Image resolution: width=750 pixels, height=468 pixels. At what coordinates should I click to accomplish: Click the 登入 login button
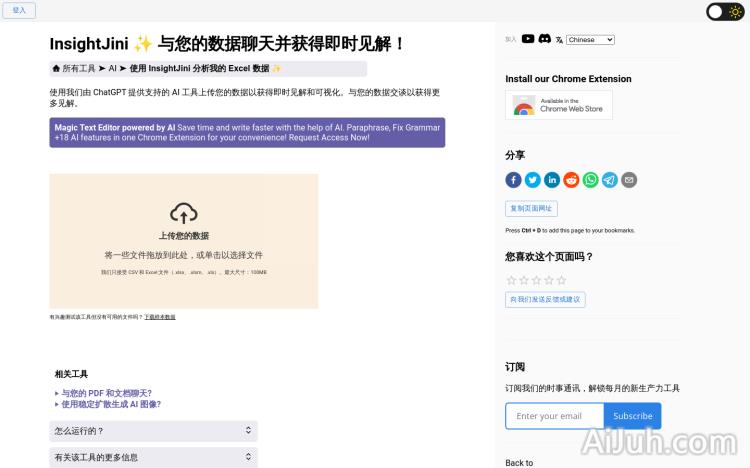tap(19, 10)
